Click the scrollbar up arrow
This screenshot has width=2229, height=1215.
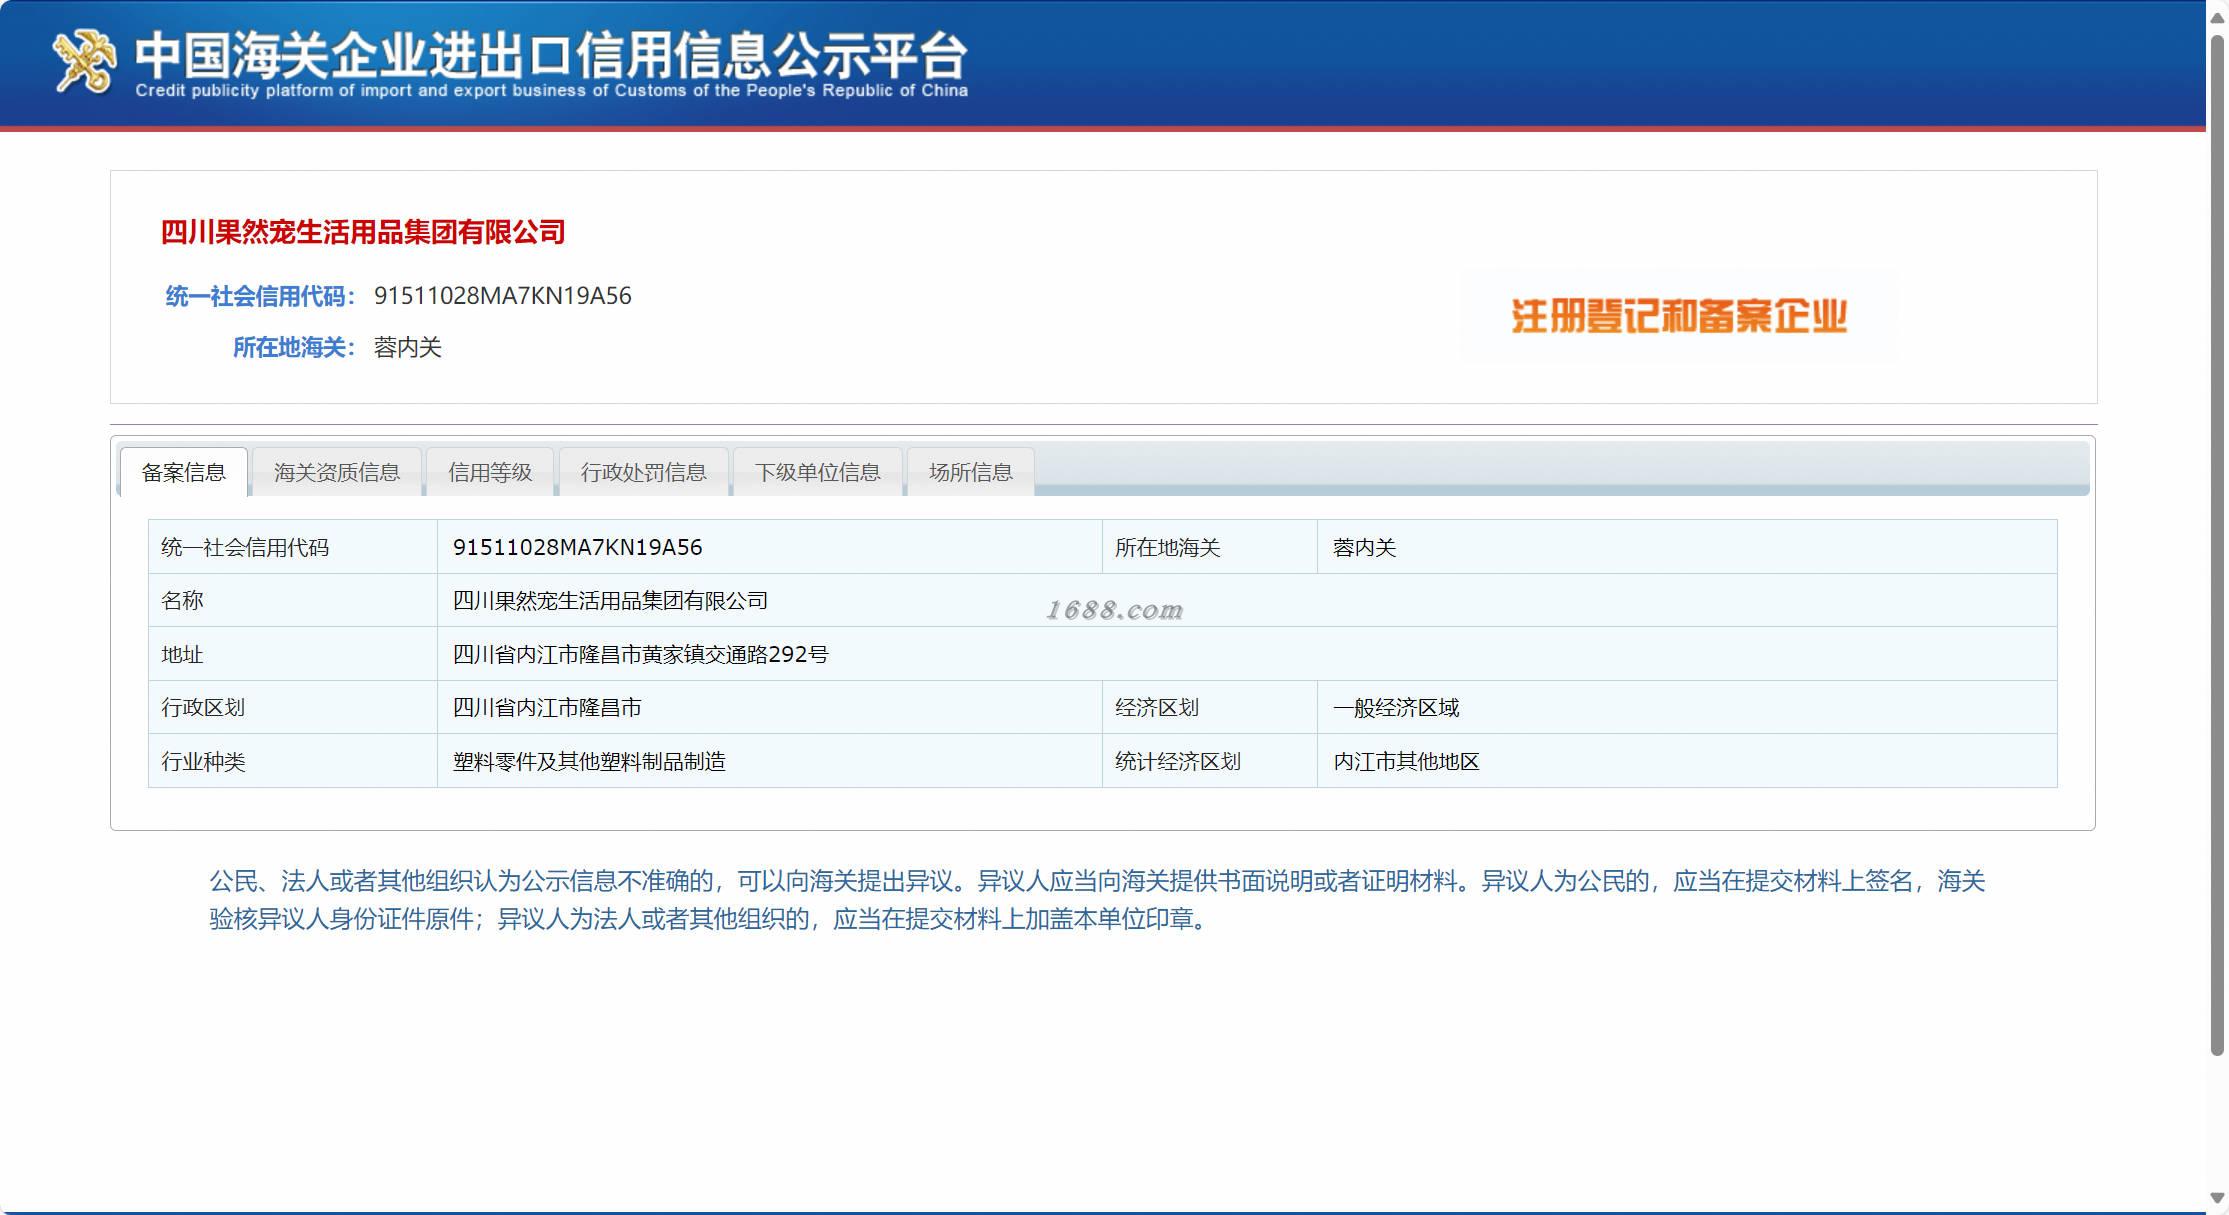2217,18
